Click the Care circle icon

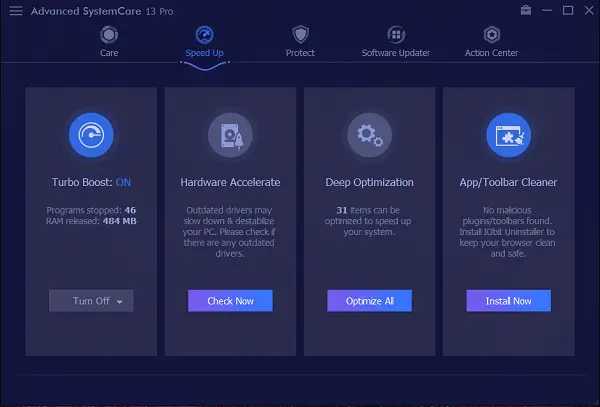109,35
